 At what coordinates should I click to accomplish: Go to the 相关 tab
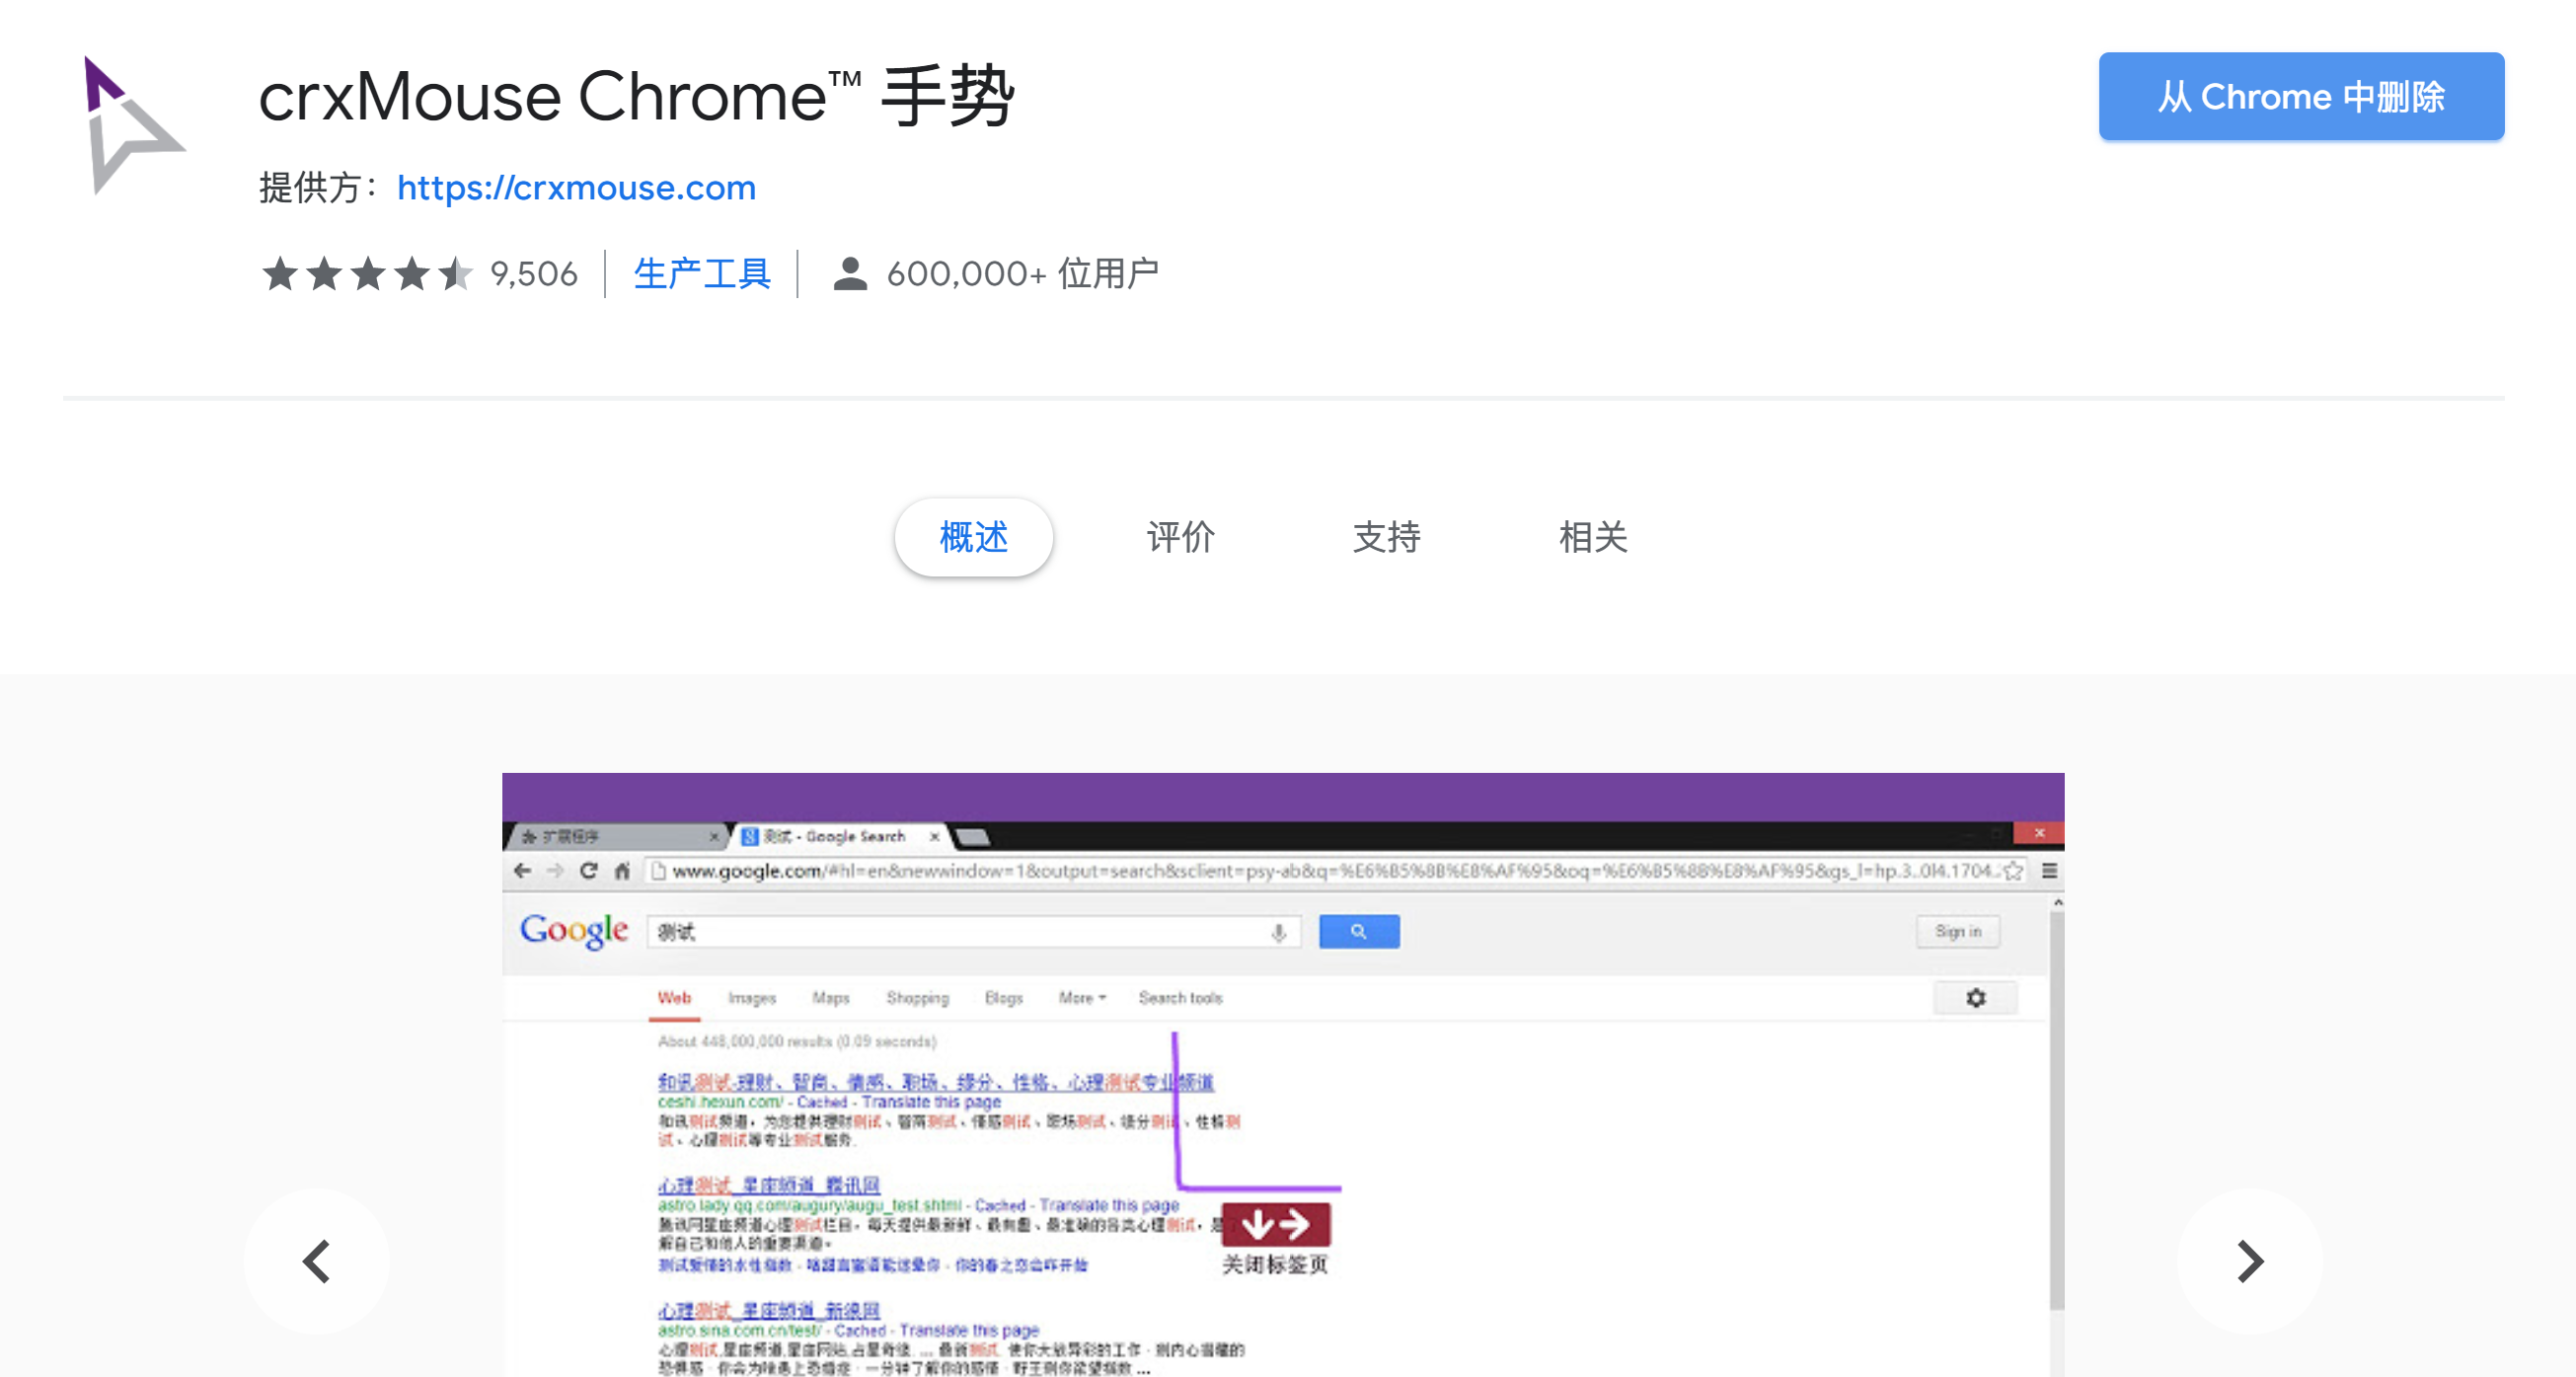point(1593,537)
